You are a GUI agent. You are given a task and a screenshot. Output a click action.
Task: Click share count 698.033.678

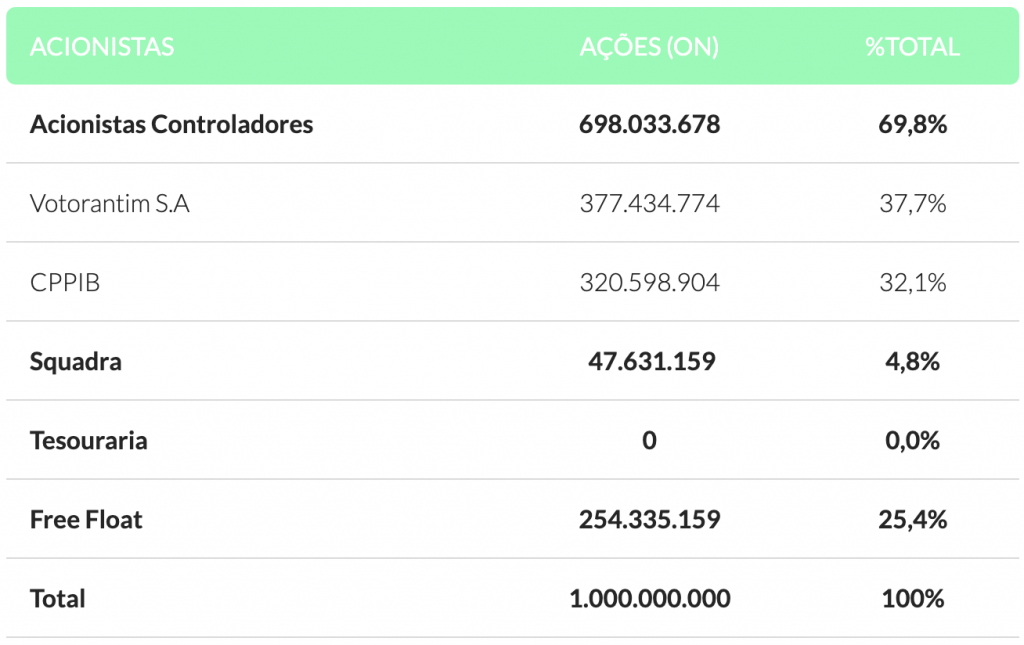coord(649,124)
